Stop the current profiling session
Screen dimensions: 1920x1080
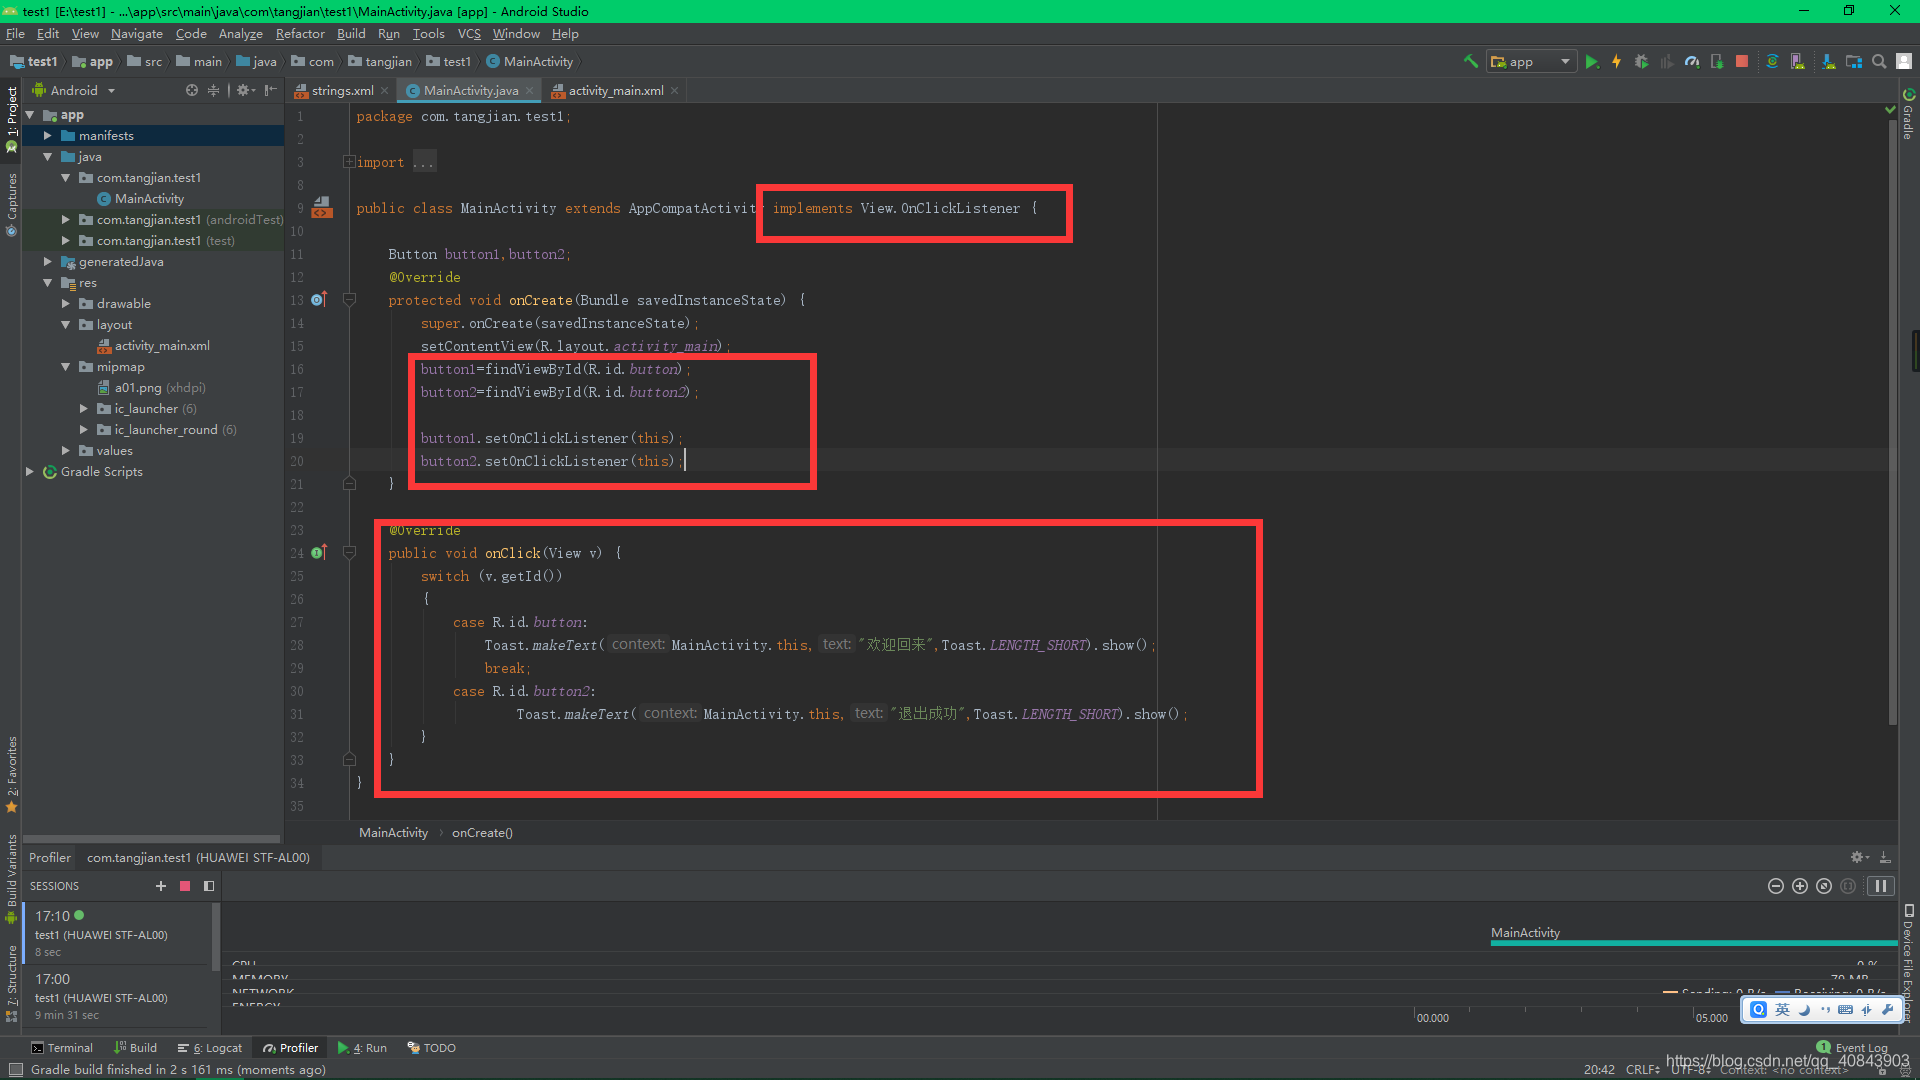(185, 886)
